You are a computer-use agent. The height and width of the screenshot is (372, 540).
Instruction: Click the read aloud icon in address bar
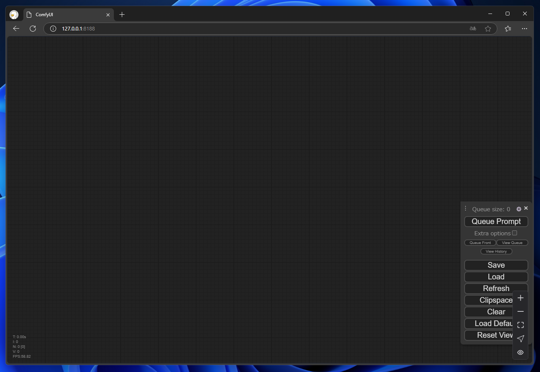click(x=473, y=29)
